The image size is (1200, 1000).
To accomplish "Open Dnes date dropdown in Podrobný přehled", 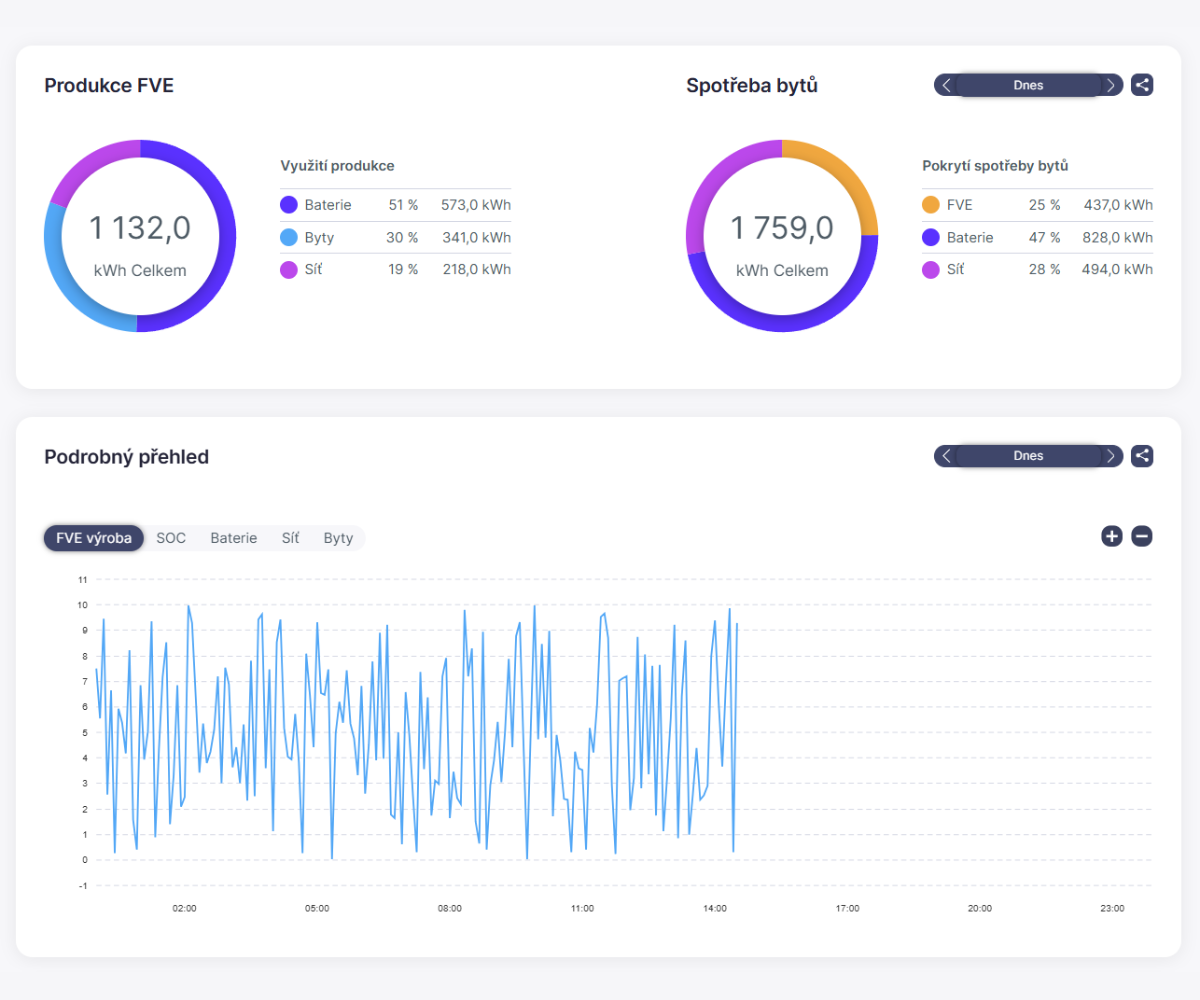I will [x=1028, y=456].
